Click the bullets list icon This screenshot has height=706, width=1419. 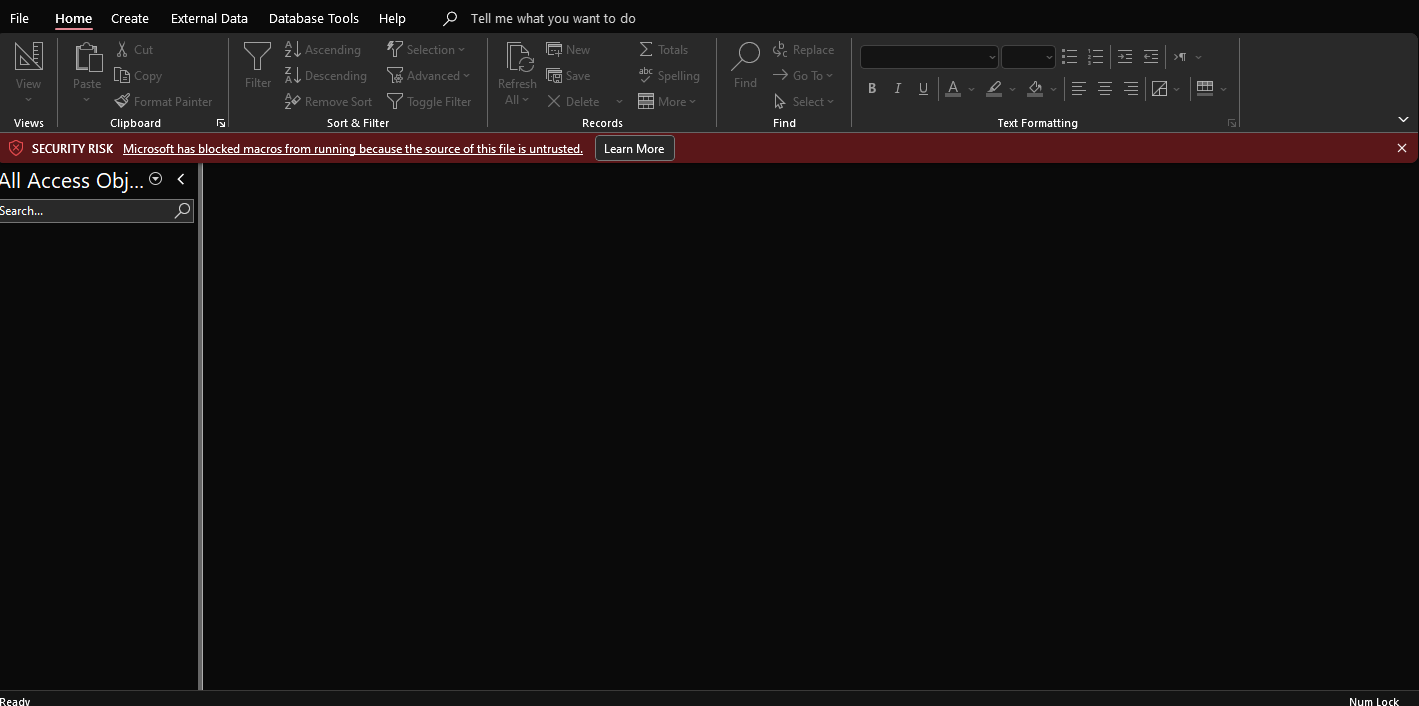1069,56
